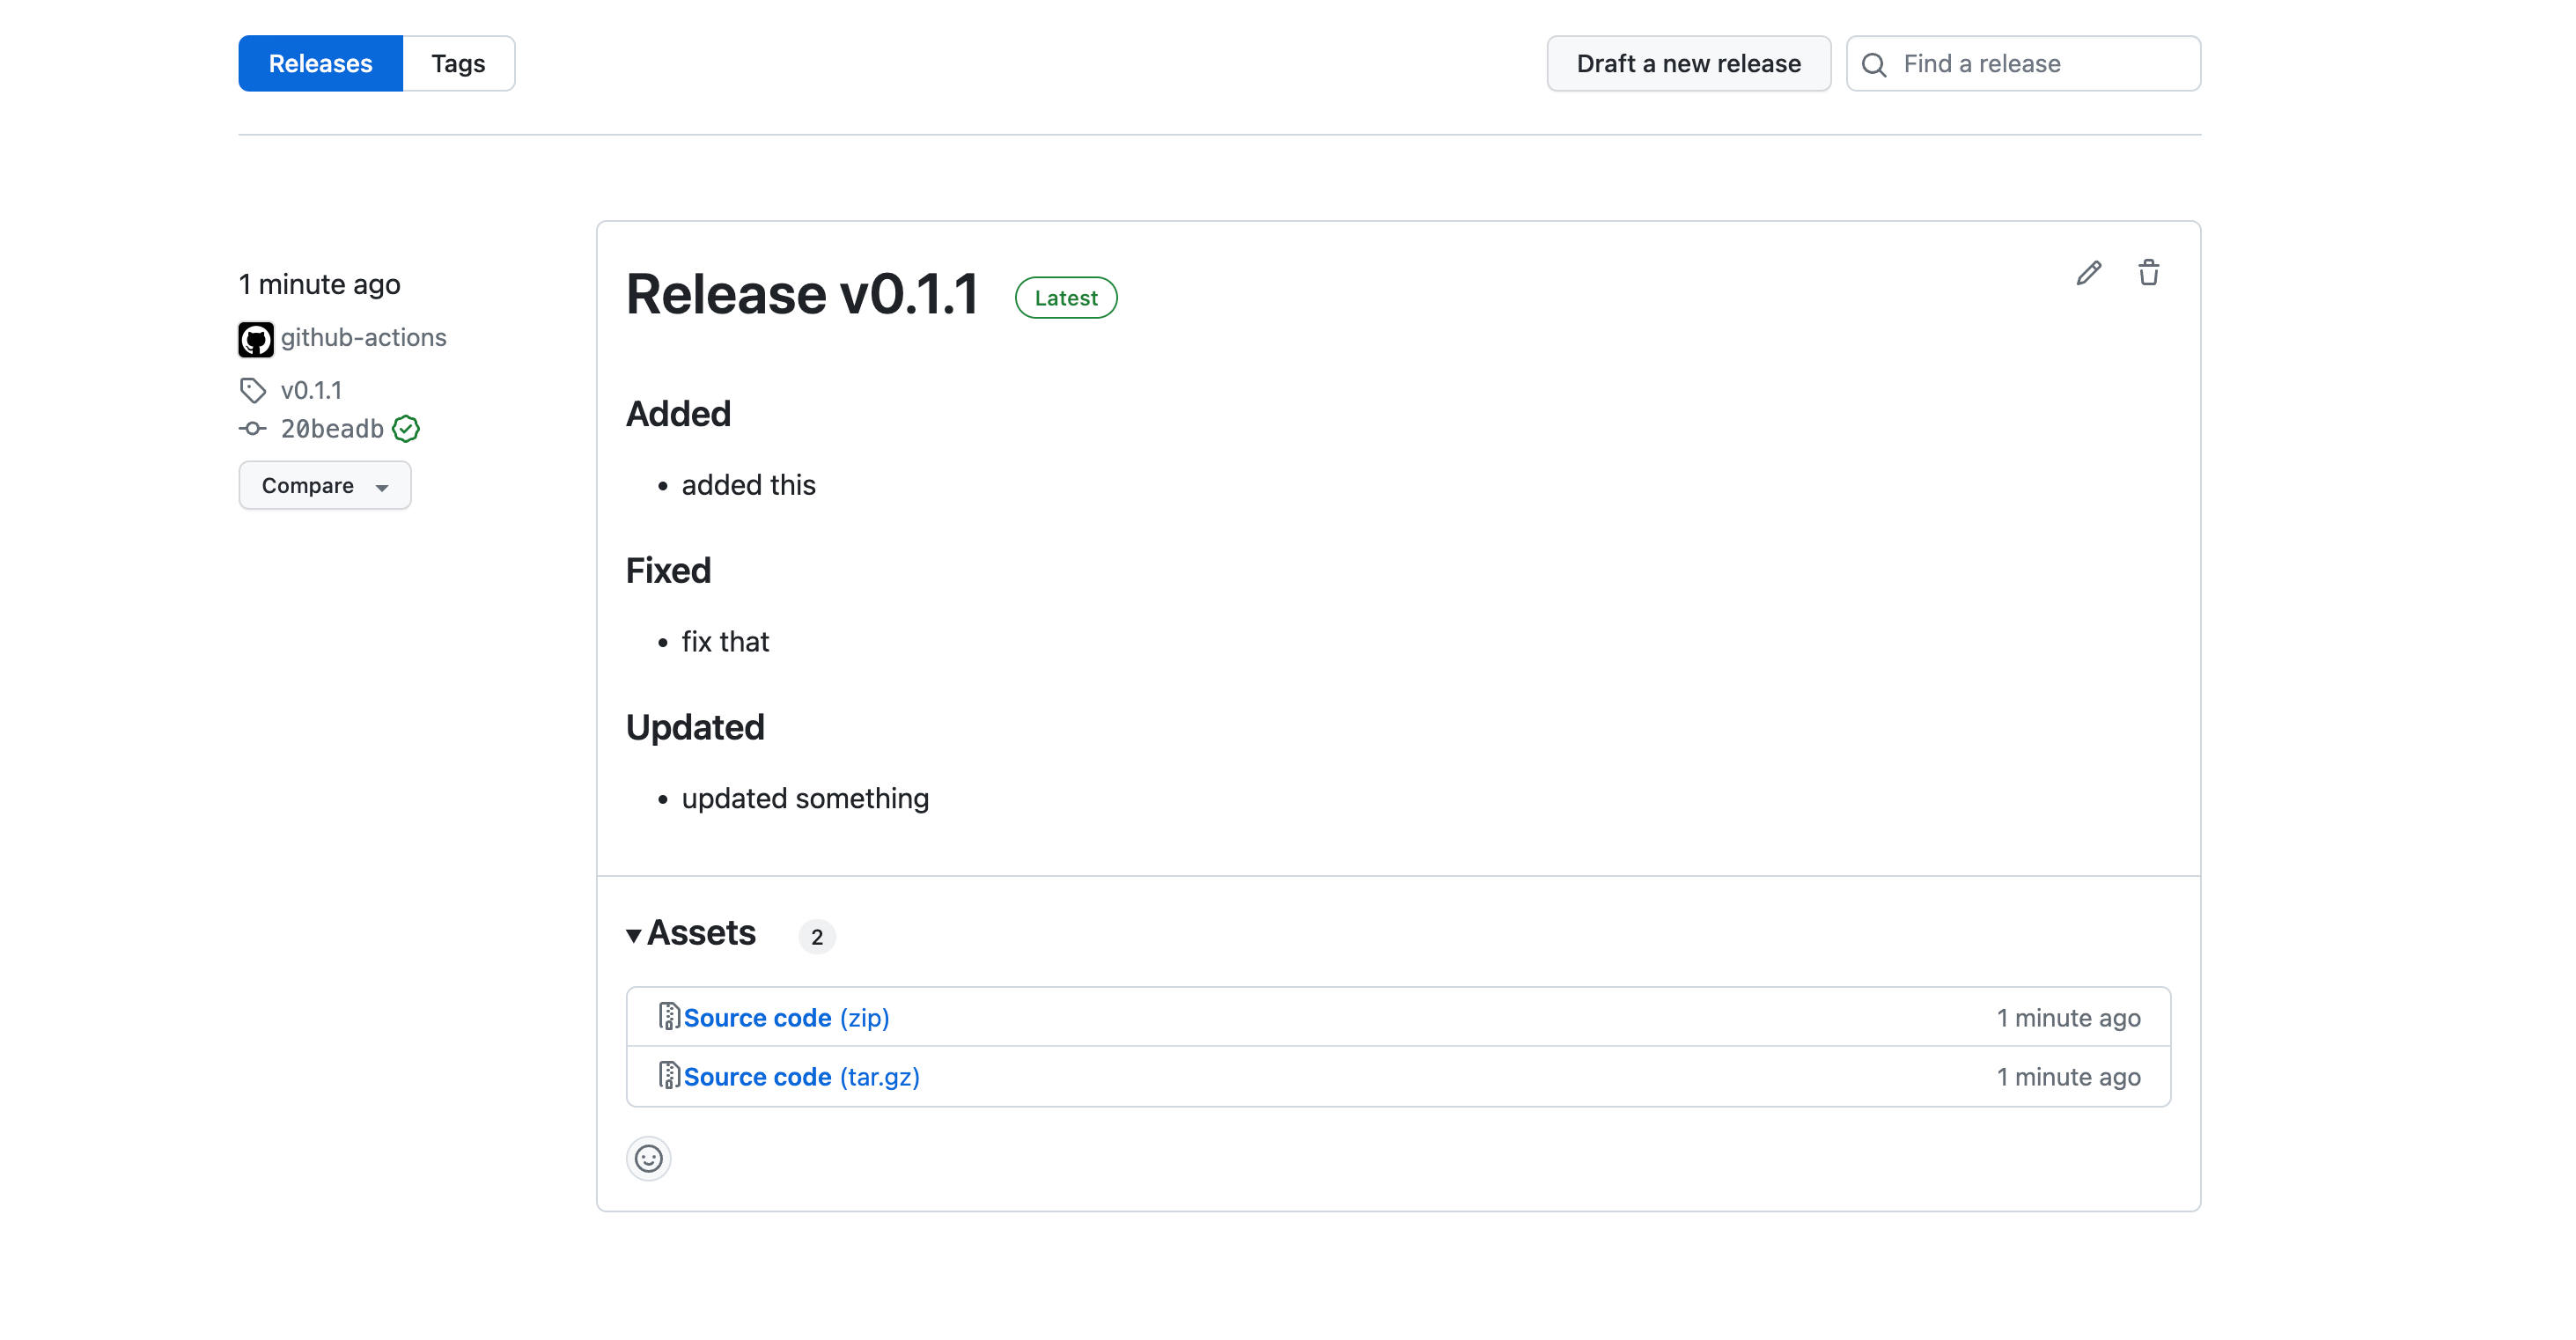Screen dimensions: 2576x1340
Task: Click the verified badge beside the commit hash
Action: (406, 428)
